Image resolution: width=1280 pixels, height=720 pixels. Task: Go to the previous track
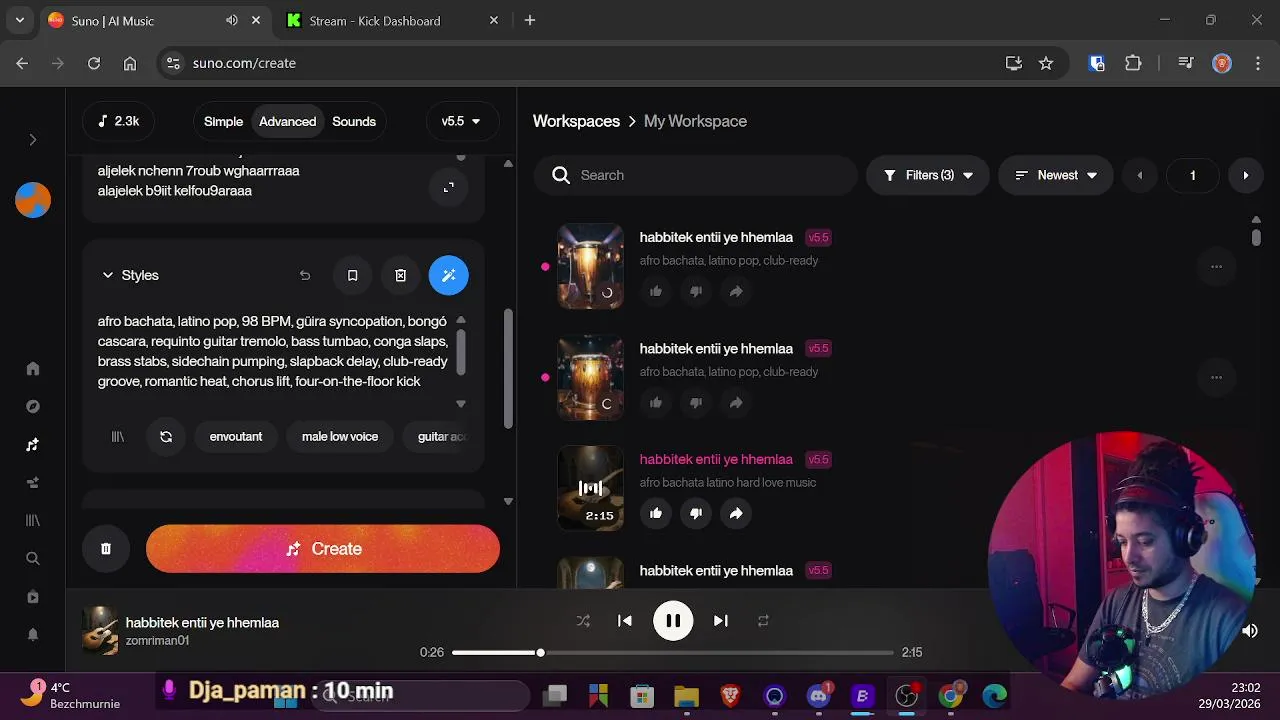point(625,621)
